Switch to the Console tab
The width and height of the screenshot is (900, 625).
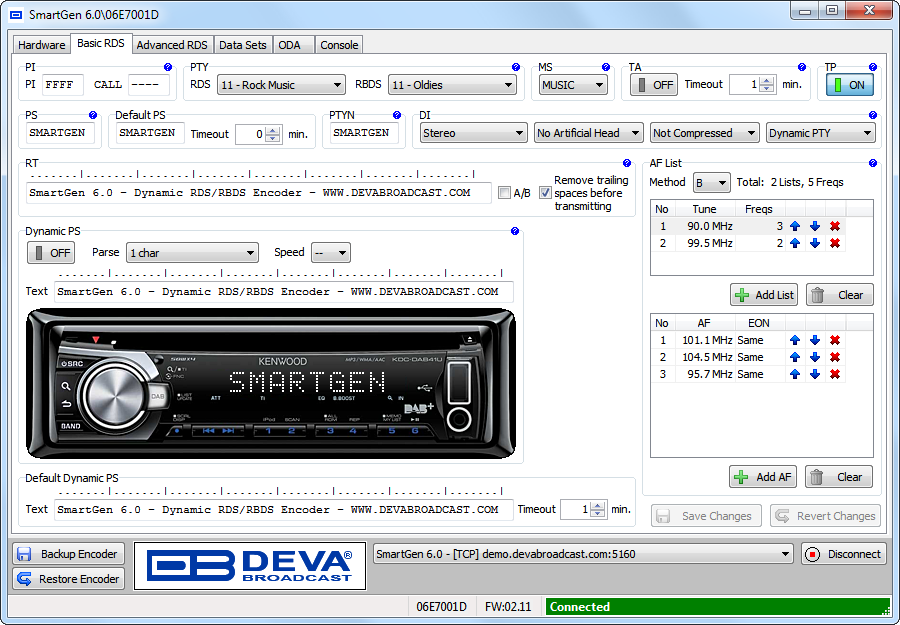pos(339,45)
